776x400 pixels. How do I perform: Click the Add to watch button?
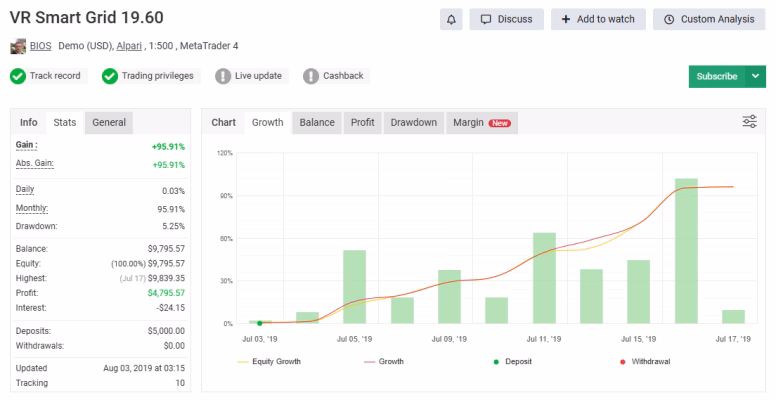point(598,19)
